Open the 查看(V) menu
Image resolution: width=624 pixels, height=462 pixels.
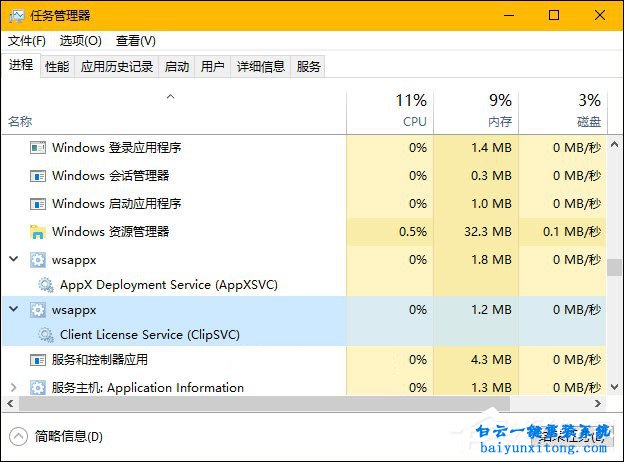click(136, 41)
